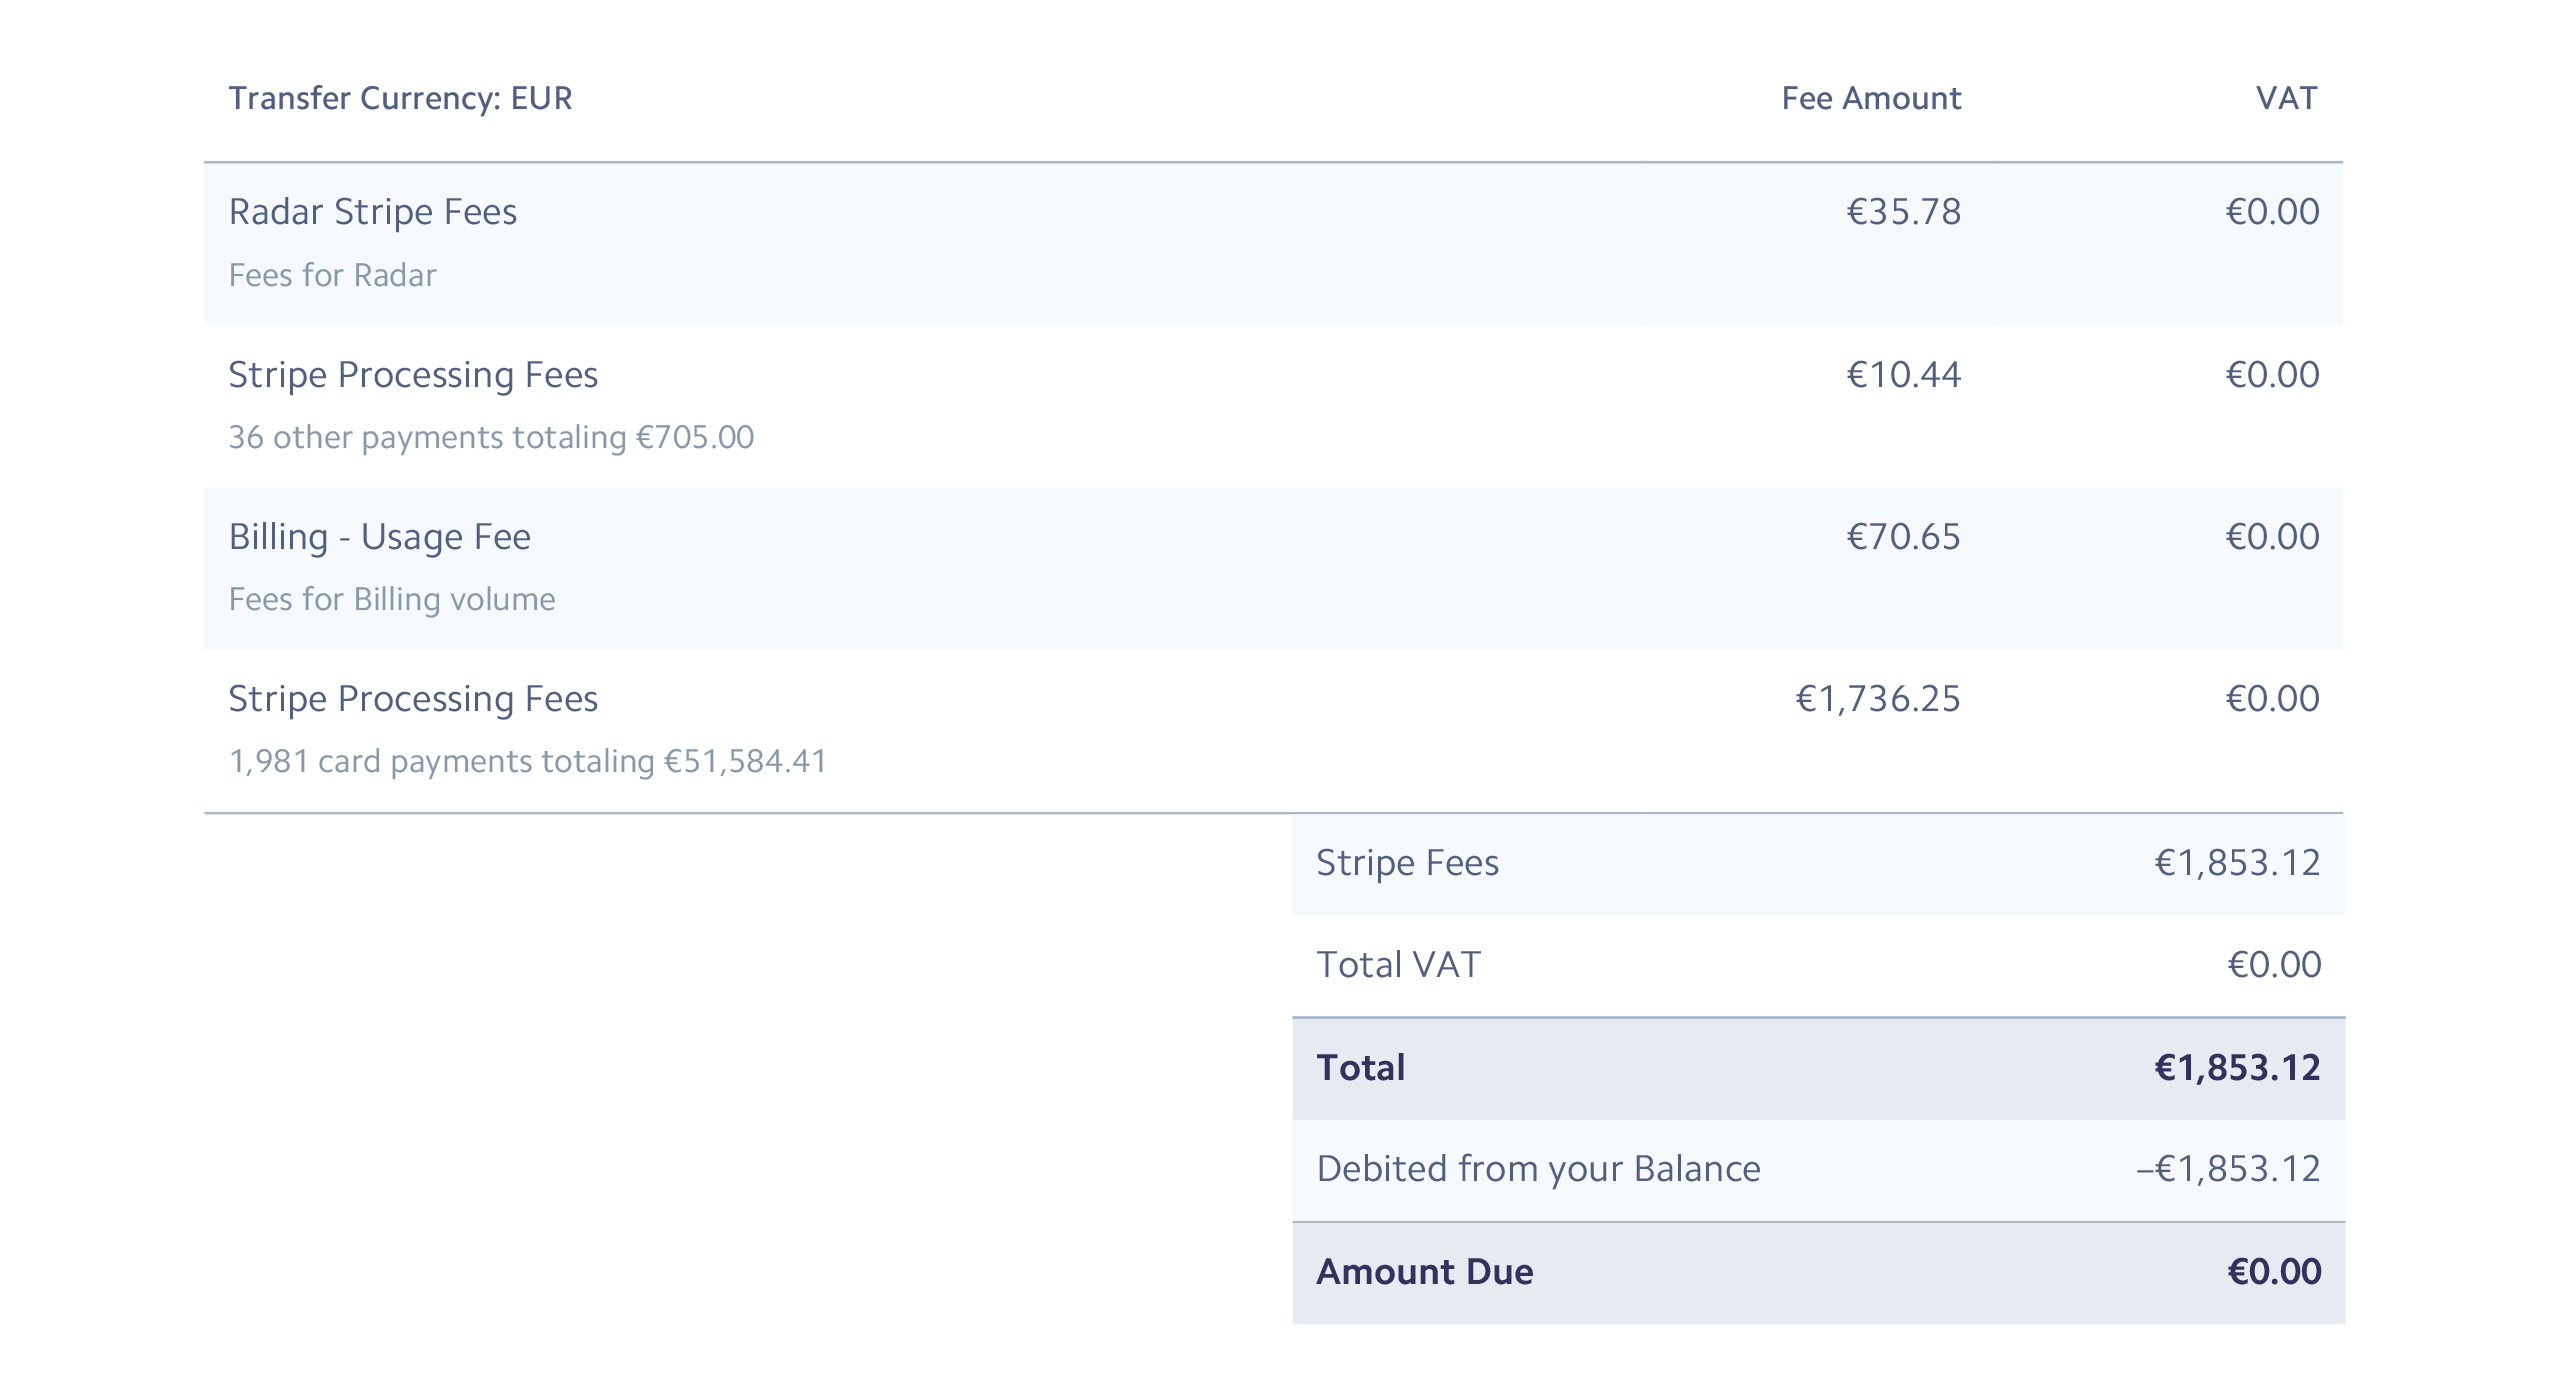2550x1396 pixels.
Task: Select the Radar Stripe Fees row title
Action: pos(372,212)
